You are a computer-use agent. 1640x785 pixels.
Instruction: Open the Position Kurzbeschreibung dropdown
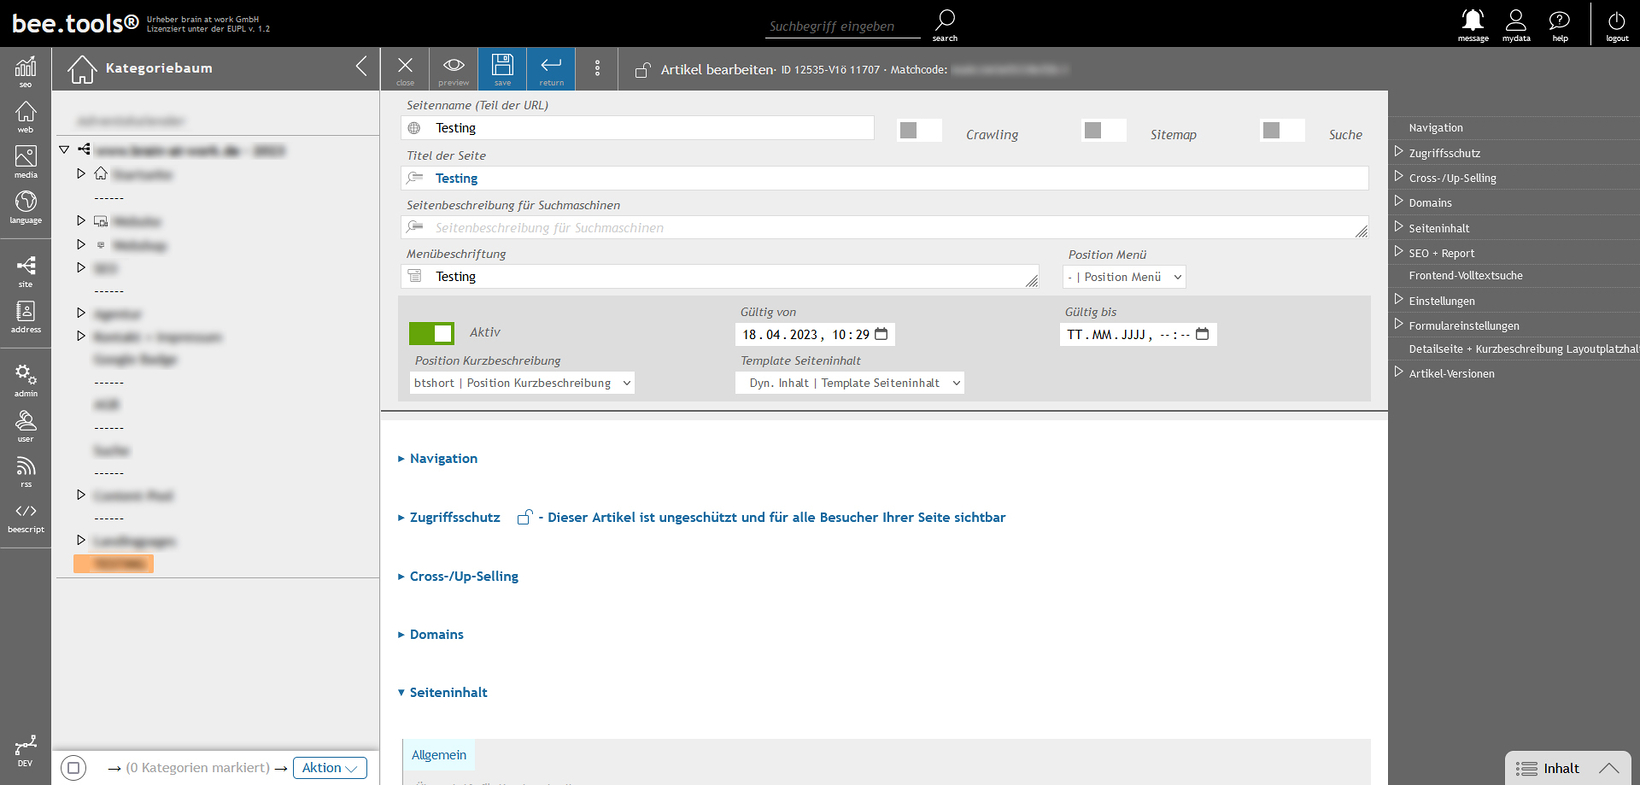click(x=522, y=383)
